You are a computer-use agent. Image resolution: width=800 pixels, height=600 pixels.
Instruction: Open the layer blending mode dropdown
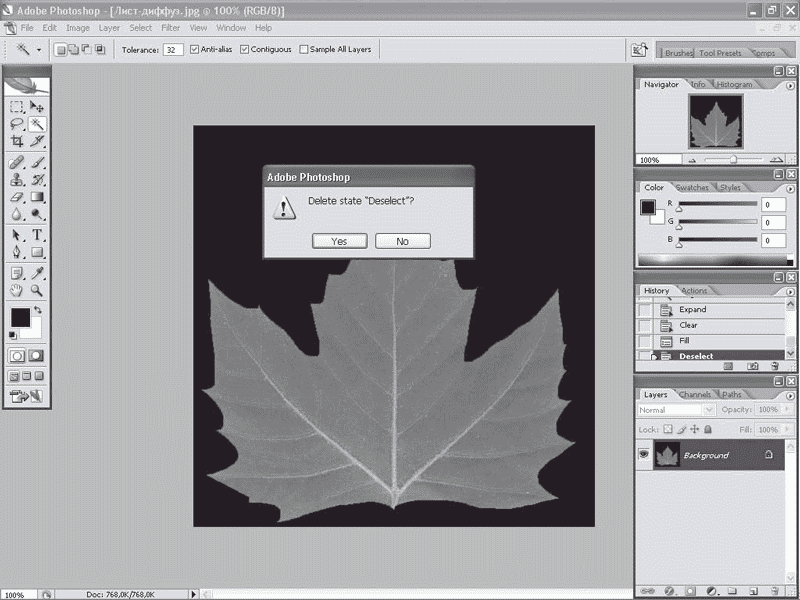(676, 410)
